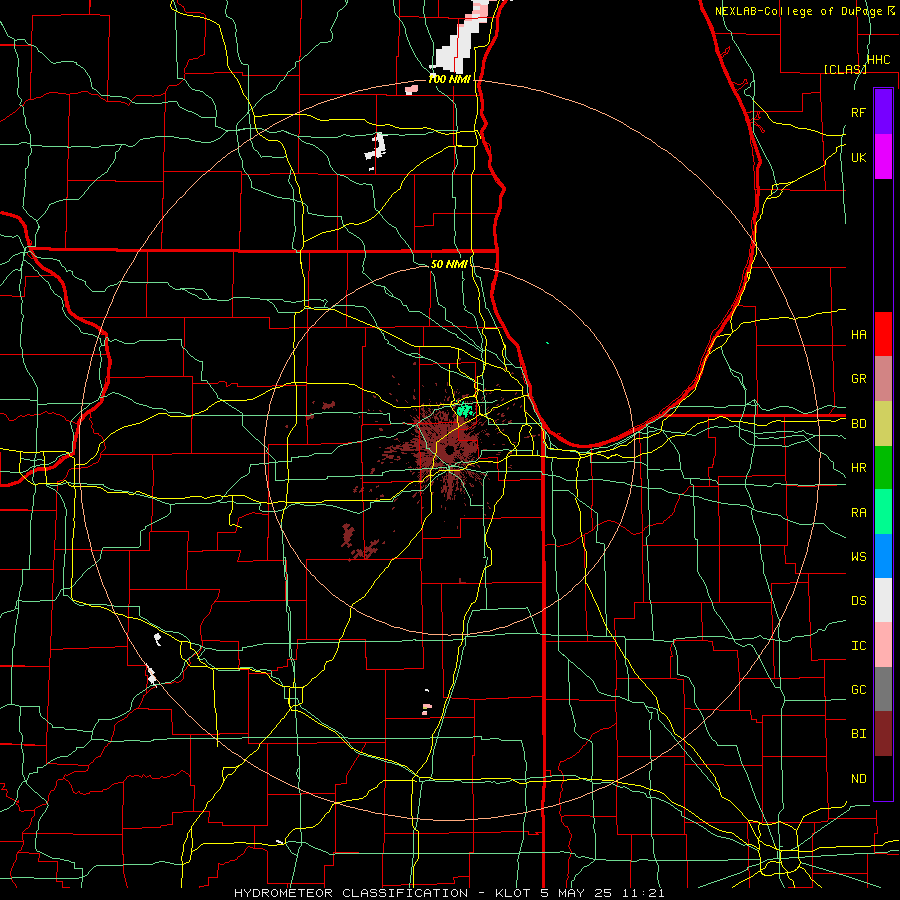Image resolution: width=900 pixels, height=900 pixels.
Task: Click the GR legend label
Action: tap(859, 379)
